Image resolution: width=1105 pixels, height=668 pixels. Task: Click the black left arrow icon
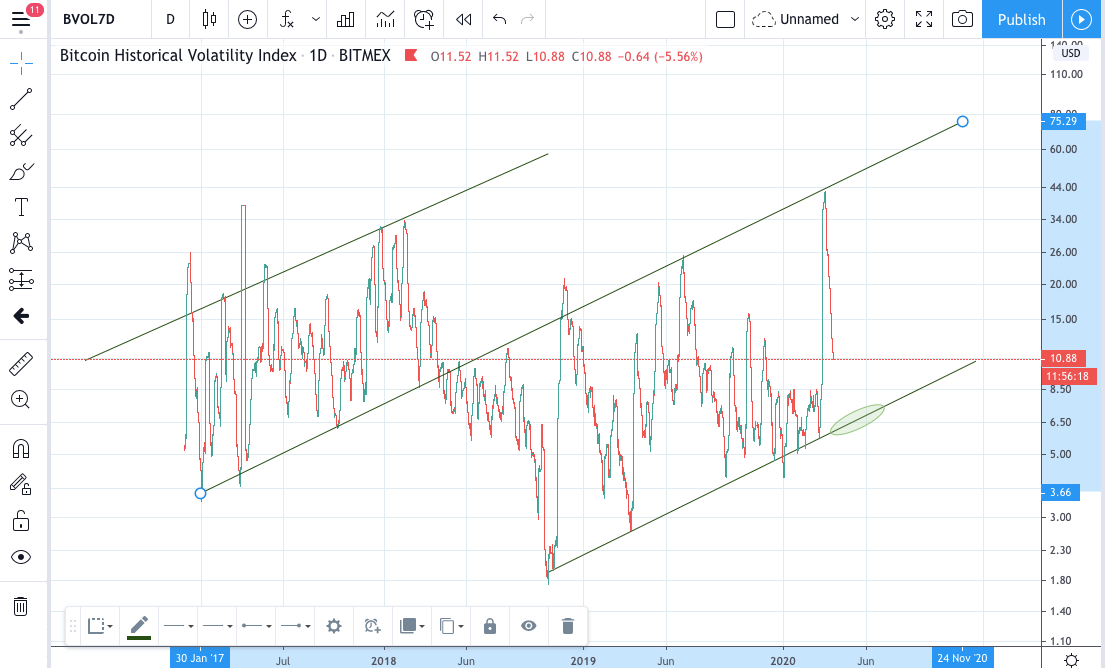point(21,316)
